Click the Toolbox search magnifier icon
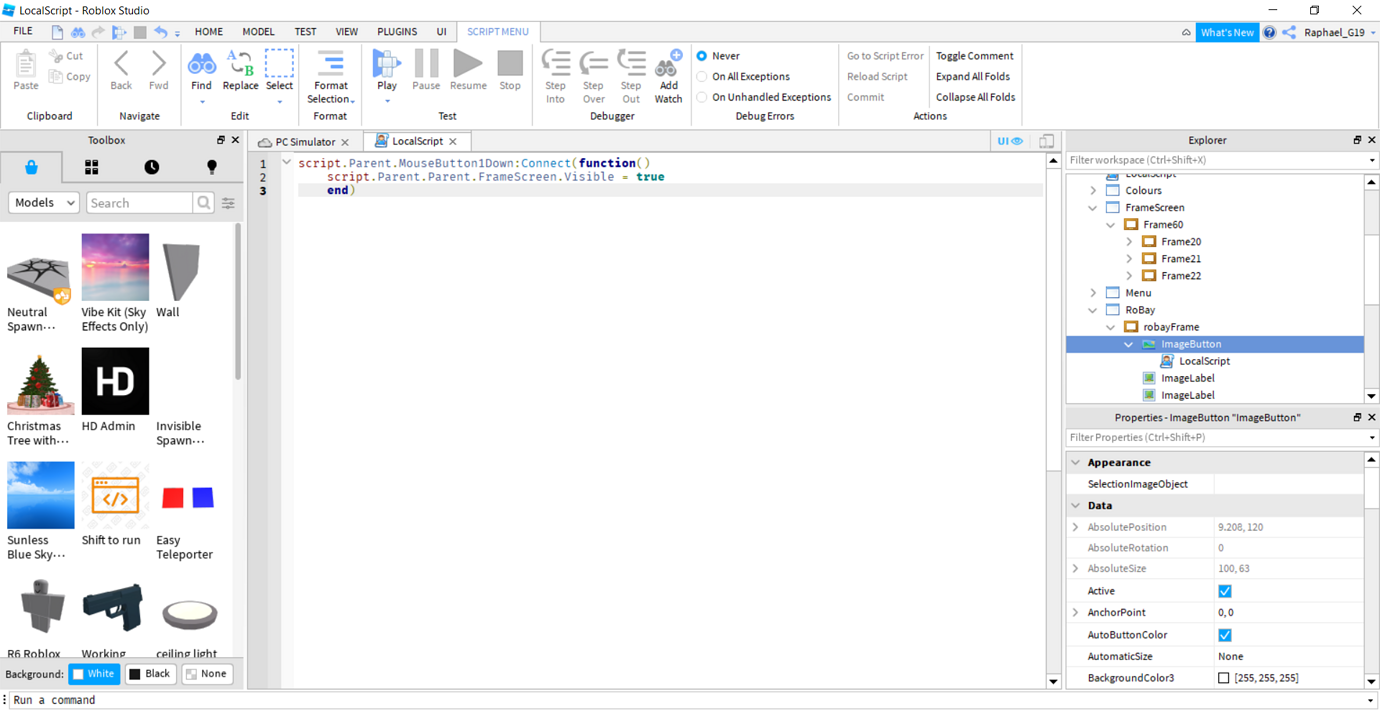 204,203
